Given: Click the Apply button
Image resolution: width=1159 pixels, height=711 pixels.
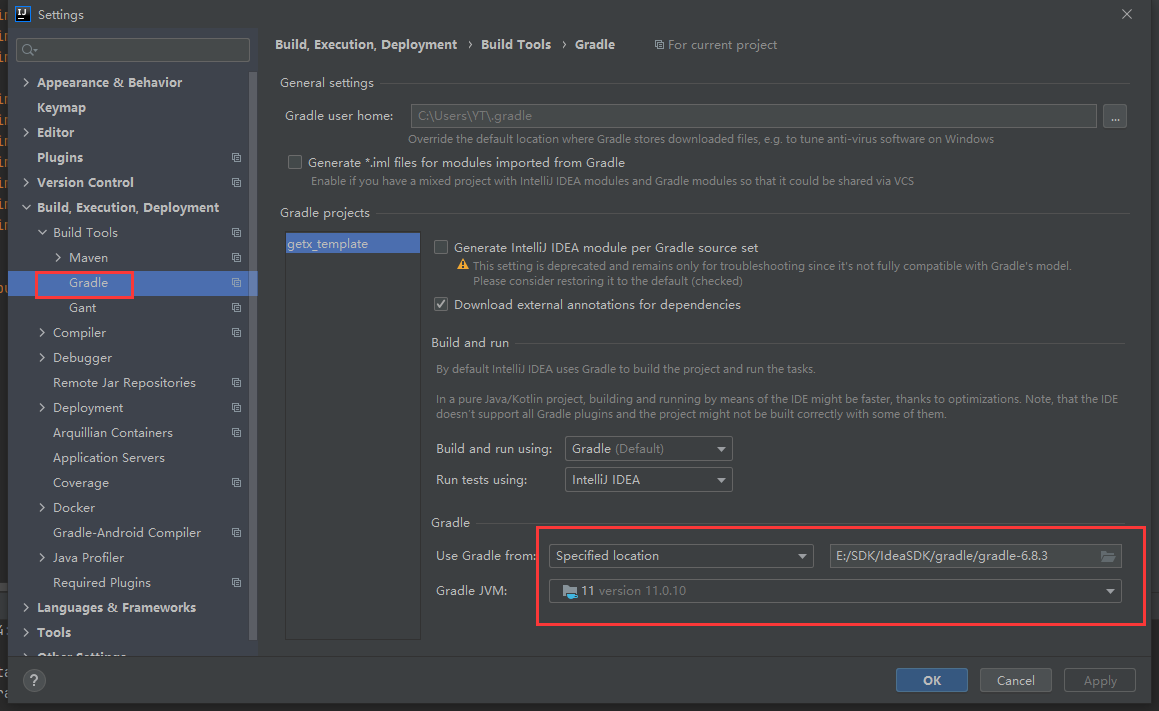Looking at the screenshot, I should click(x=1100, y=680).
